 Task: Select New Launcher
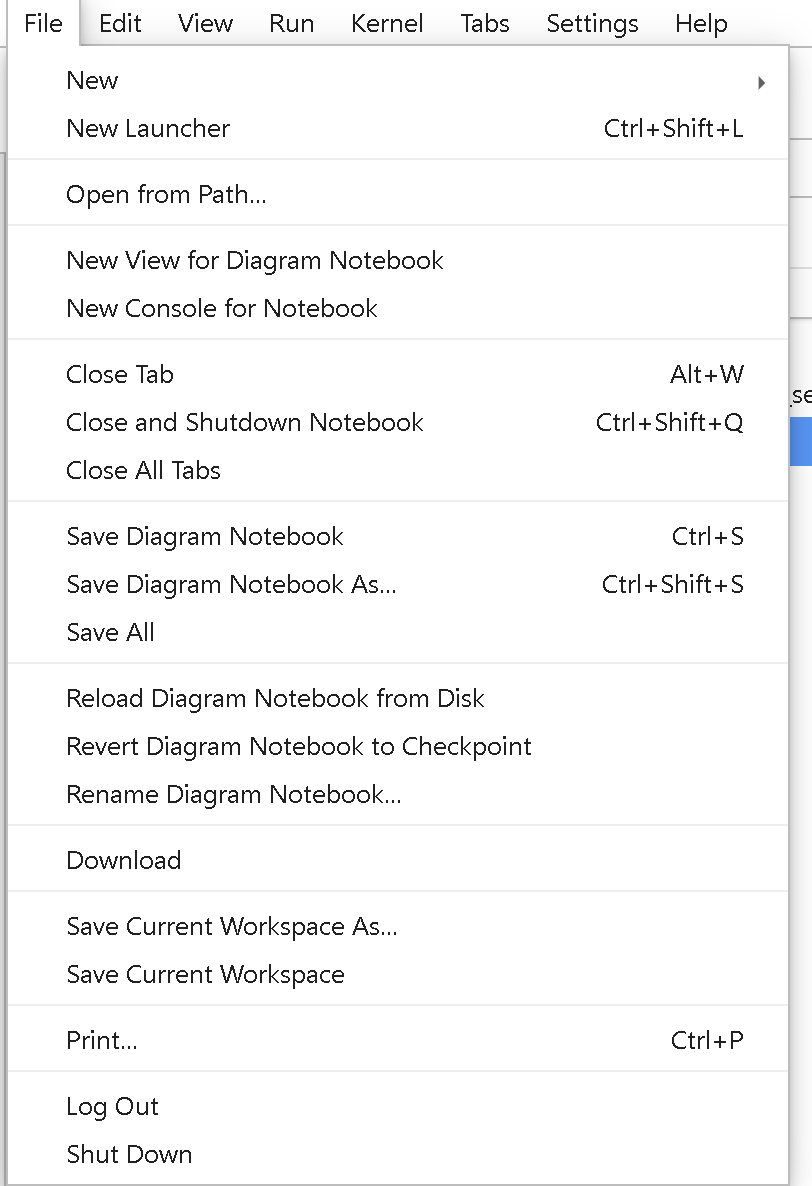148,128
